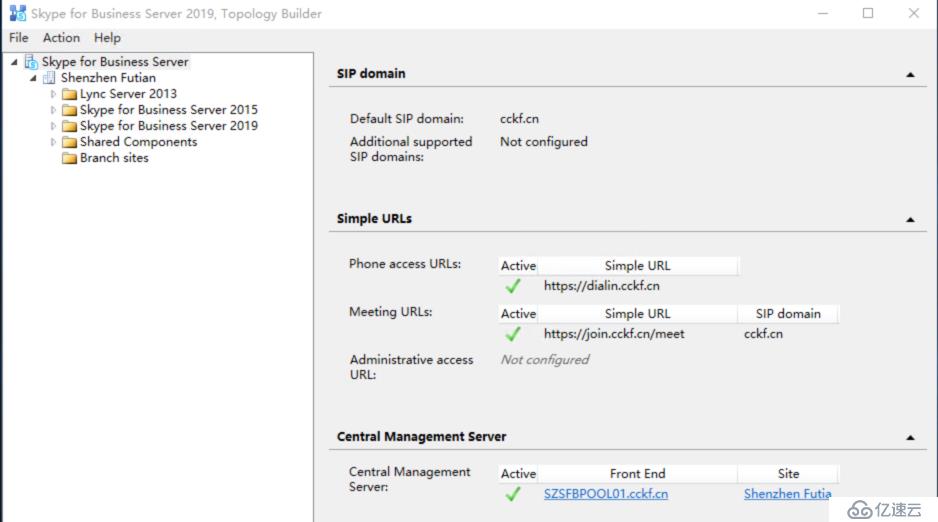The height and width of the screenshot is (522, 938).
Task: Minimize the Topology Builder window
Action: pos(823,13)
